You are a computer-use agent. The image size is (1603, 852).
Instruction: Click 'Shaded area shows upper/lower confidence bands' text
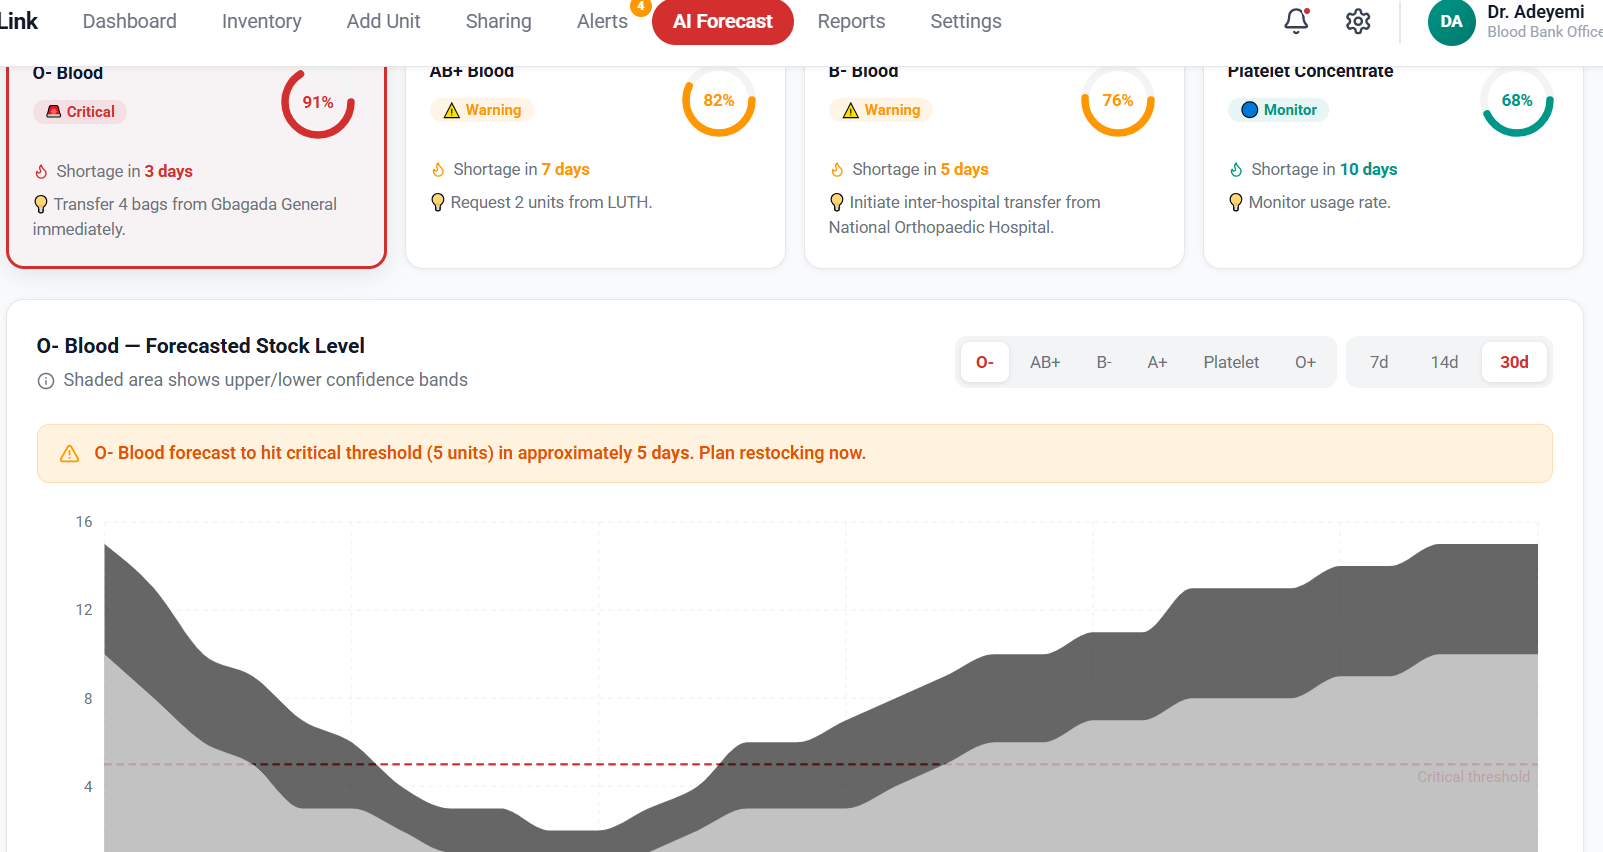coord(265,380)
